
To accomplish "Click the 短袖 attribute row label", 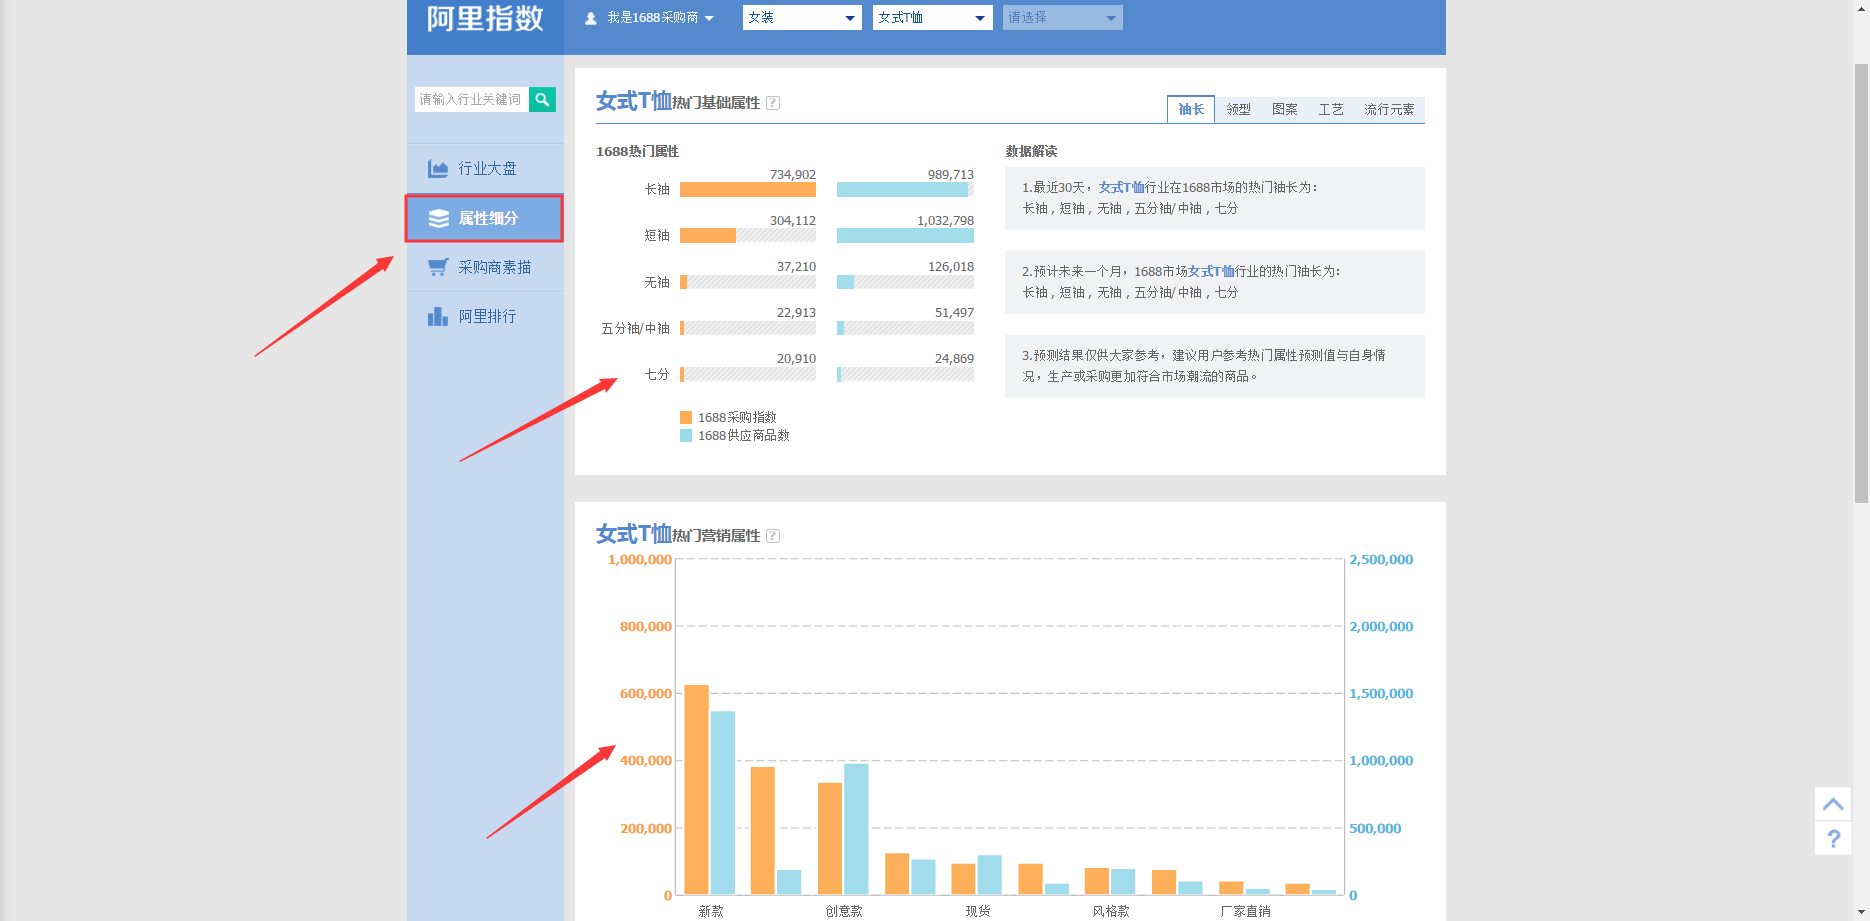I will (657, 235).
